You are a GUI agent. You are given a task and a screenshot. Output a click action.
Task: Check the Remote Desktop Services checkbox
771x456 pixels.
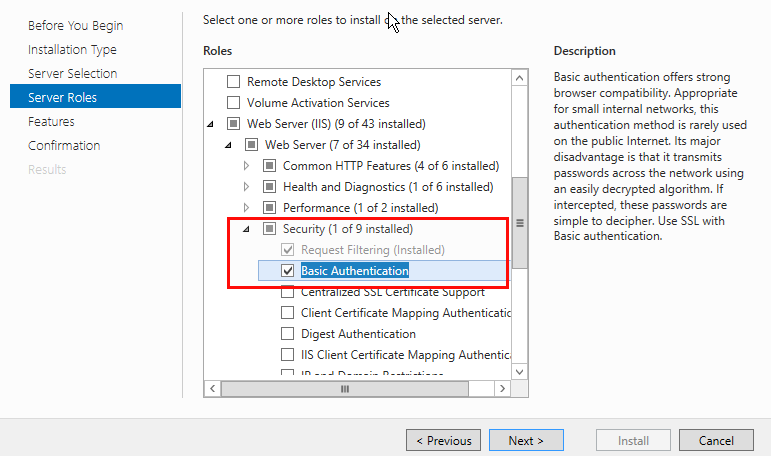[x=234, y=82]
